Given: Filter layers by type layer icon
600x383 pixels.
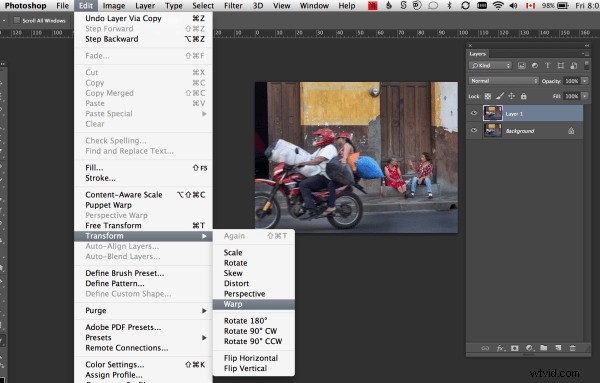Looking at the screenshot, I should tap(548, 66).
